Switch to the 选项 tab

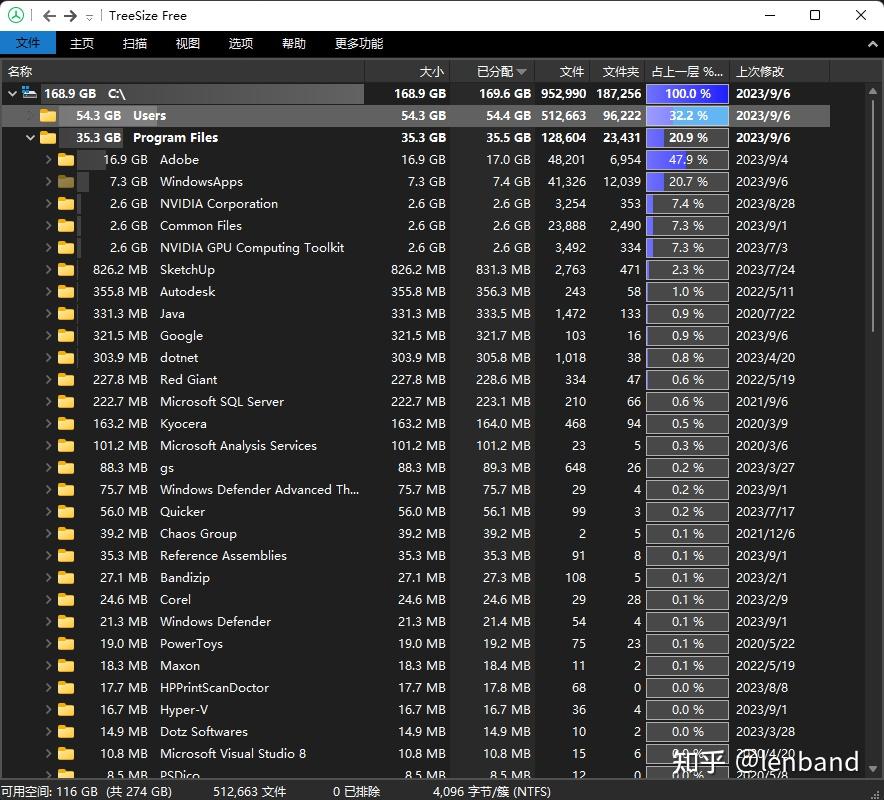241,43
